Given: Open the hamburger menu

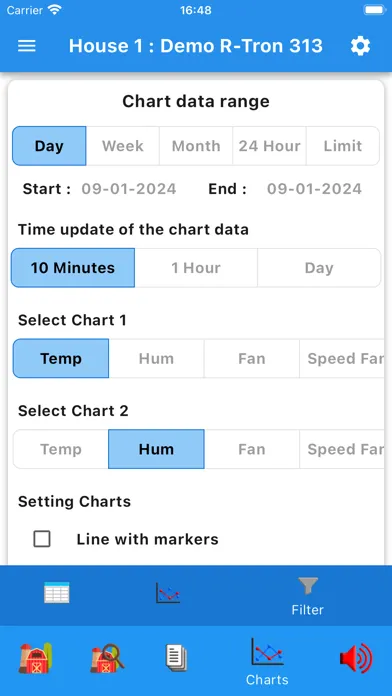Looking at the screenshot, I should (27, 46).
